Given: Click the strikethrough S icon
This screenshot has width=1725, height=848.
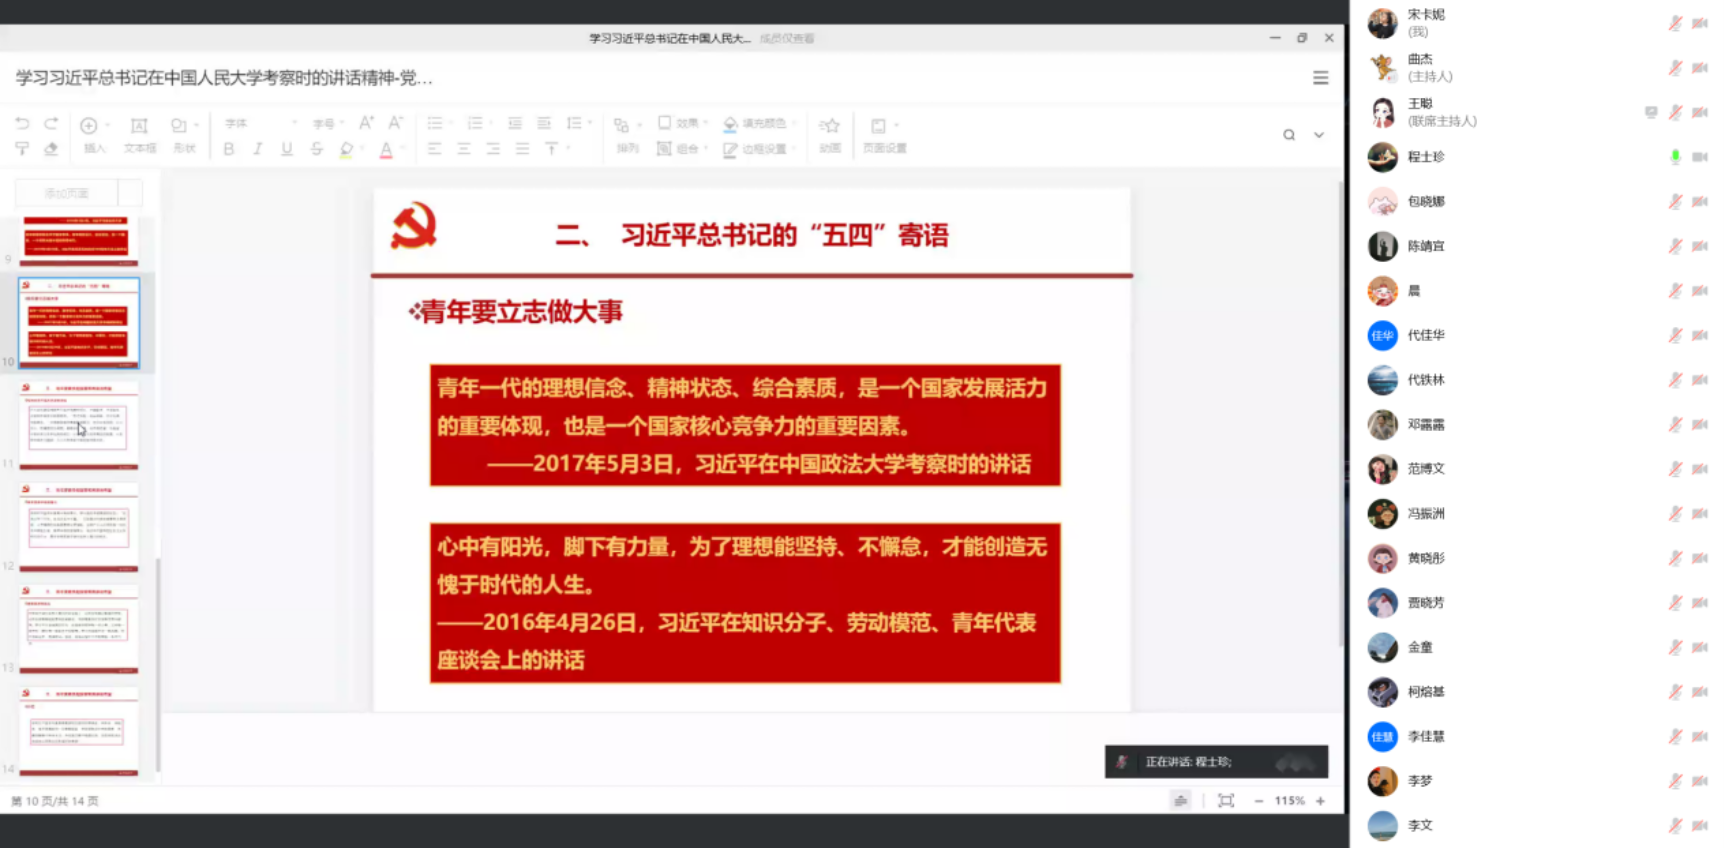Looking at the screenshot, I should tap(316, 149).
